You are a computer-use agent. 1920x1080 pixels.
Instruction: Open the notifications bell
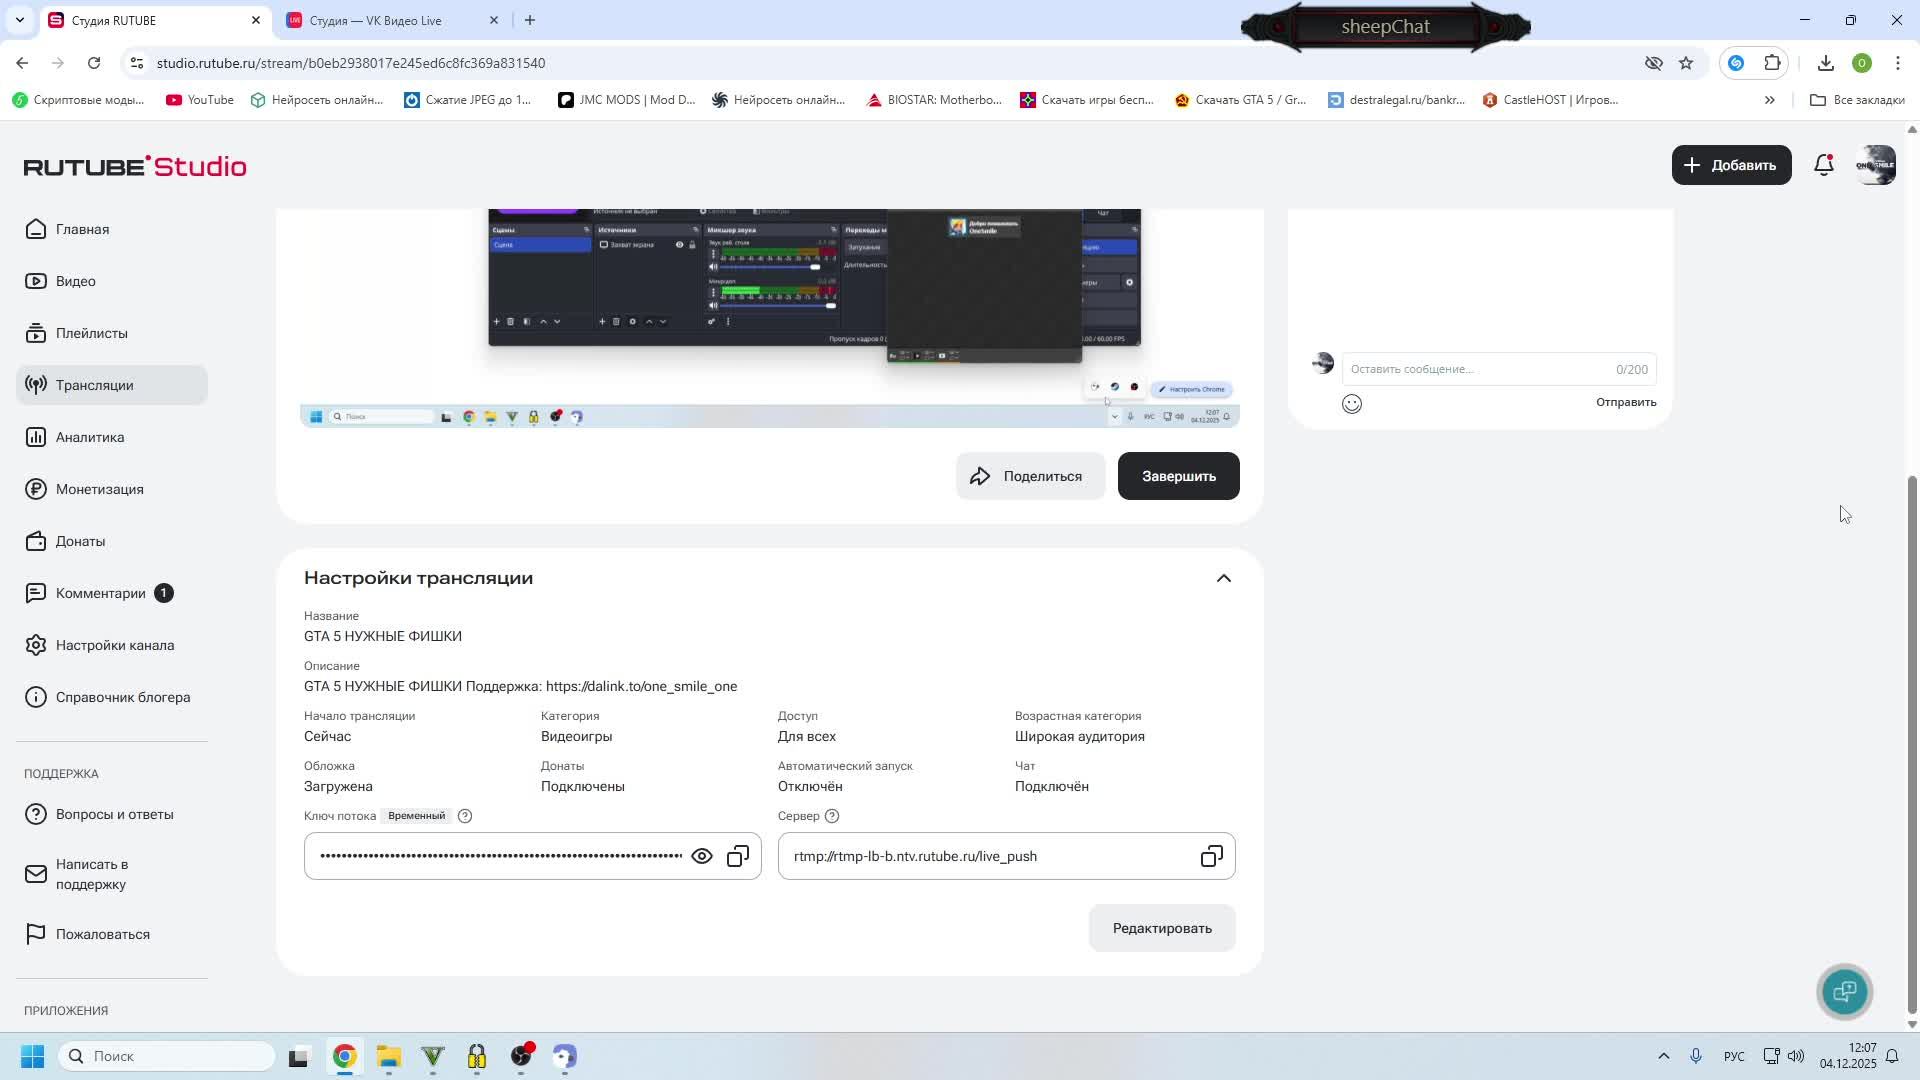(x=1824, y=166)
